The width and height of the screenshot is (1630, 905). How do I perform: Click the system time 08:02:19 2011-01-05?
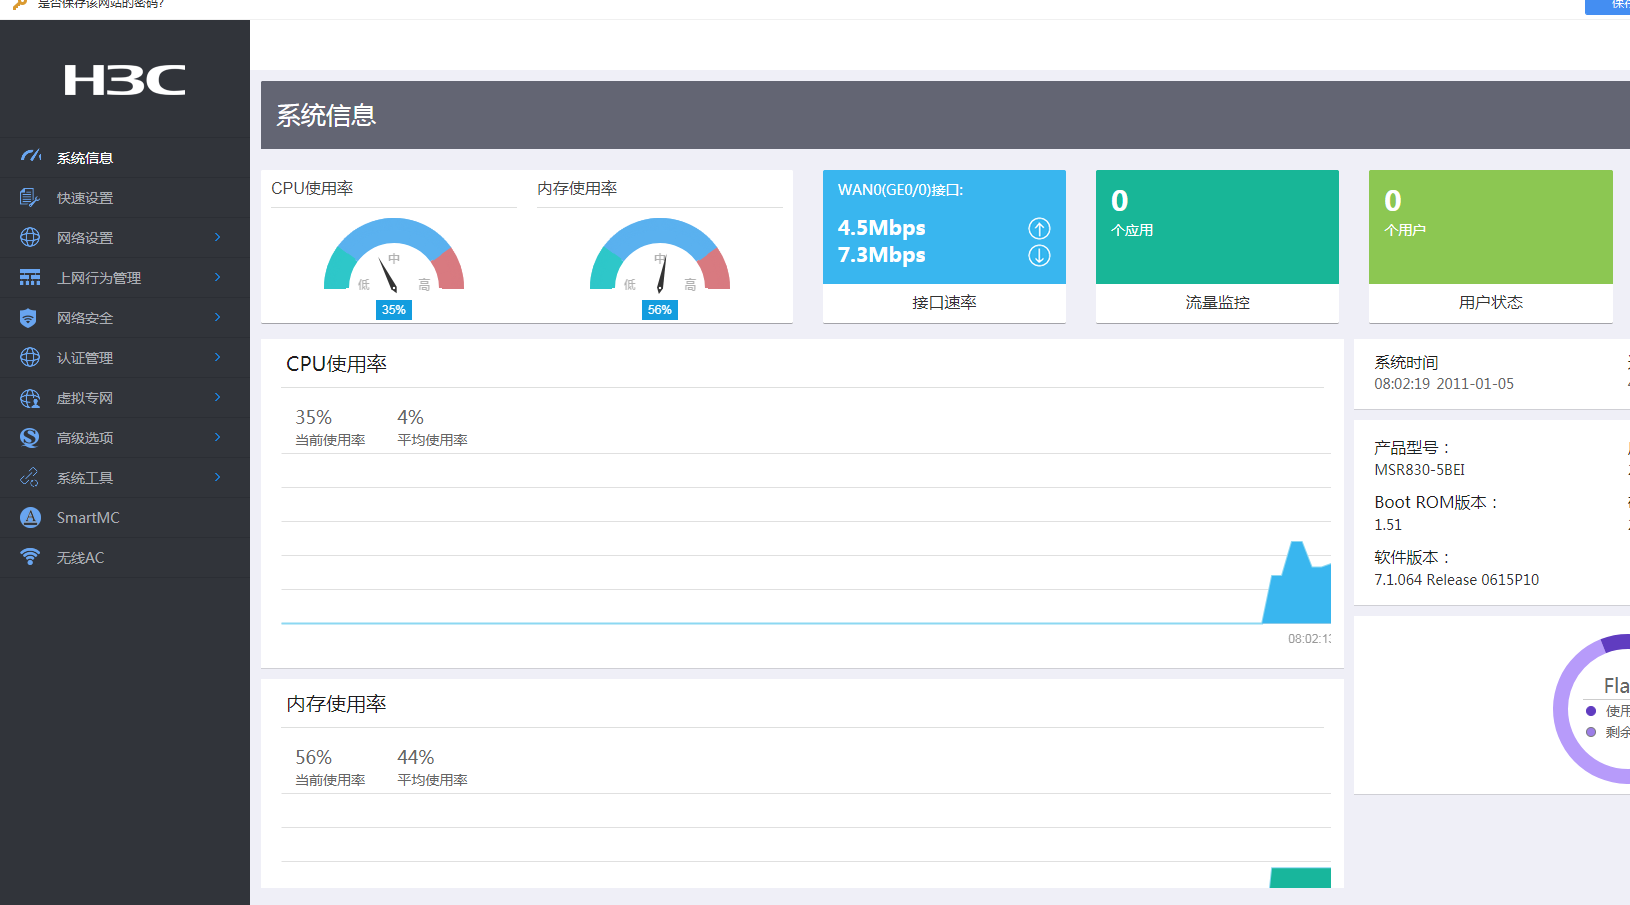pos(1444,384)
